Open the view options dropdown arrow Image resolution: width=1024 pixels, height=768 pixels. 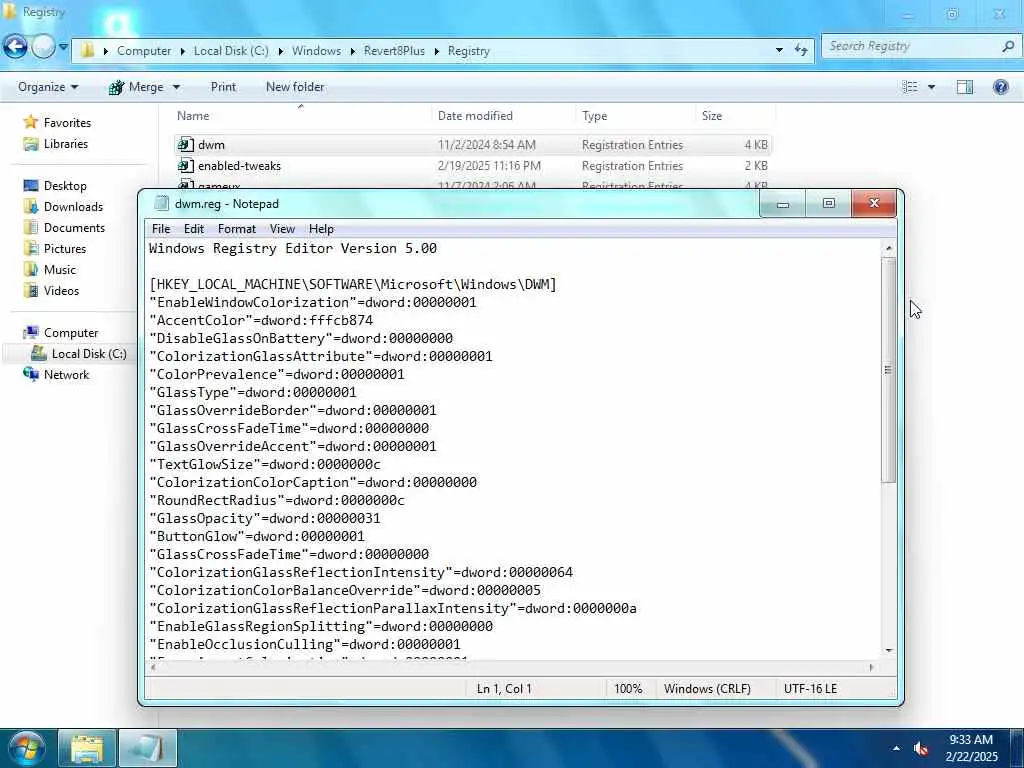(931, 87)
